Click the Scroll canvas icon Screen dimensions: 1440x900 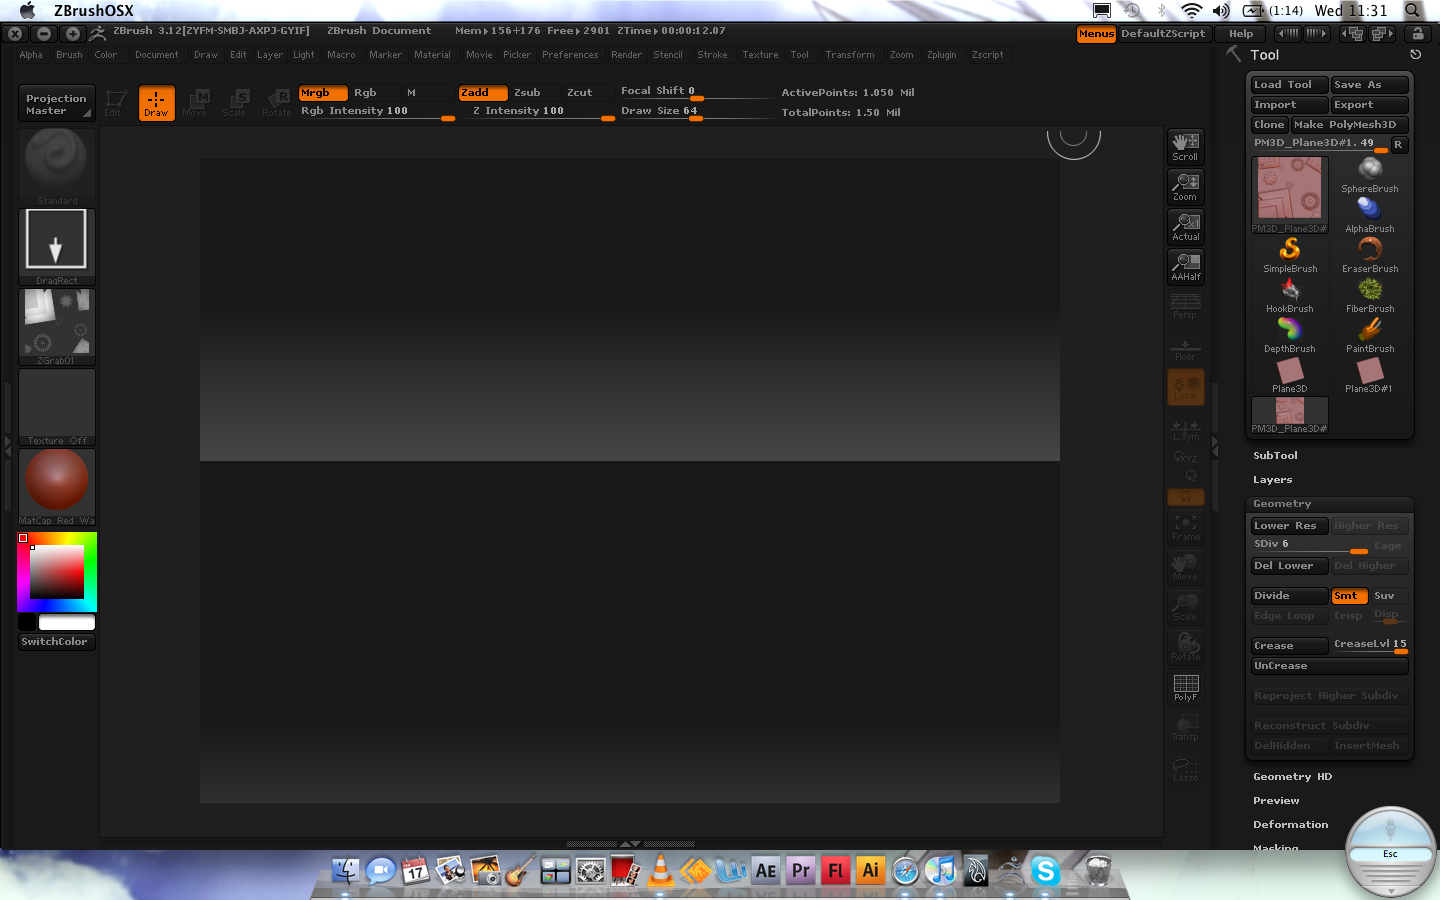1185,147
